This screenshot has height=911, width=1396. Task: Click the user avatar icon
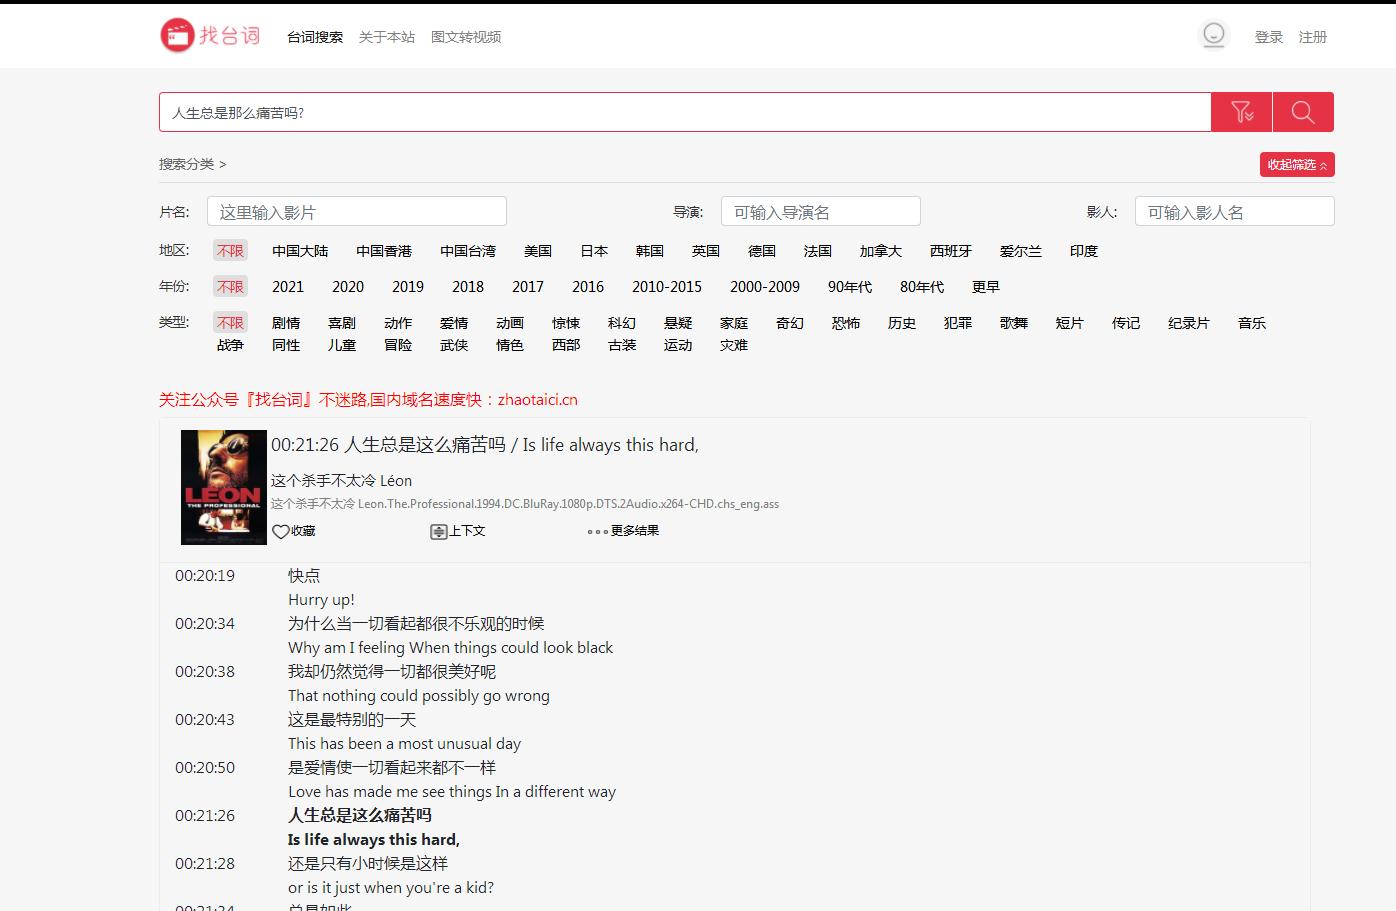click(x=1213, y=34)
